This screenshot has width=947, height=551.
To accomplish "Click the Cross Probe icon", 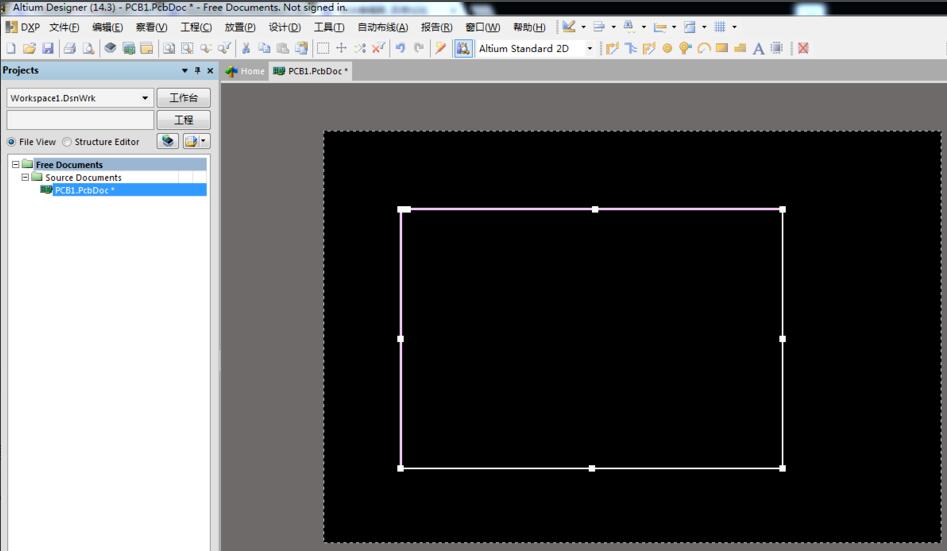I will tap(440, 48).
